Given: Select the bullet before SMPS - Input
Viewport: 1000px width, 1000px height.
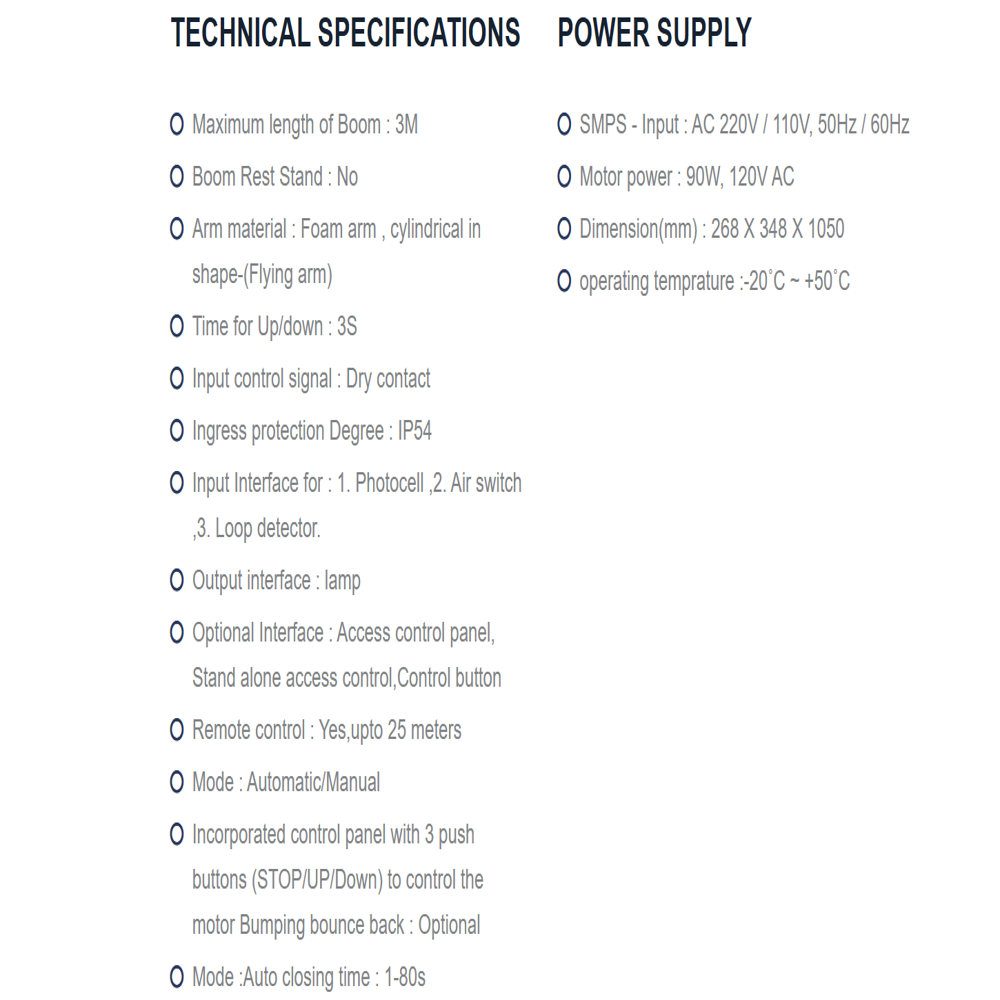Looking at the screenshot, I should (564, 124).
